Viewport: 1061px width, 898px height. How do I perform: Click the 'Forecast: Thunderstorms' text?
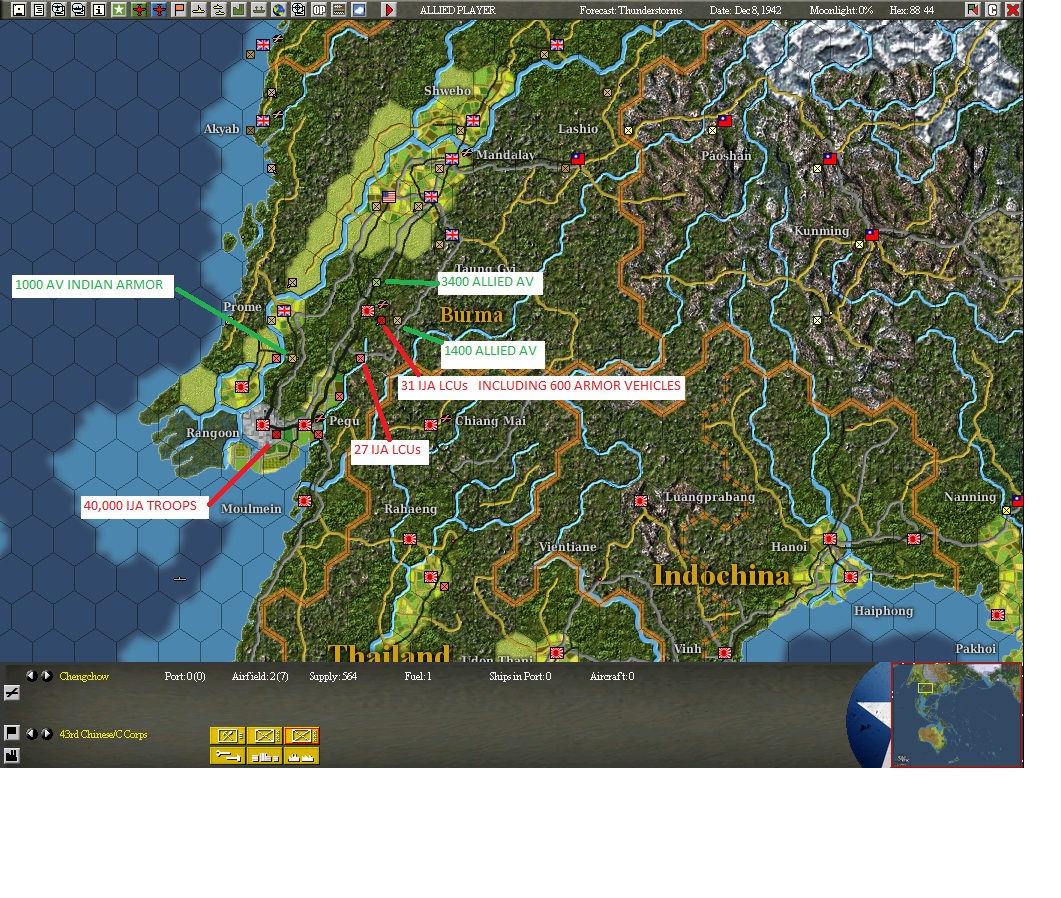[631, 10]
